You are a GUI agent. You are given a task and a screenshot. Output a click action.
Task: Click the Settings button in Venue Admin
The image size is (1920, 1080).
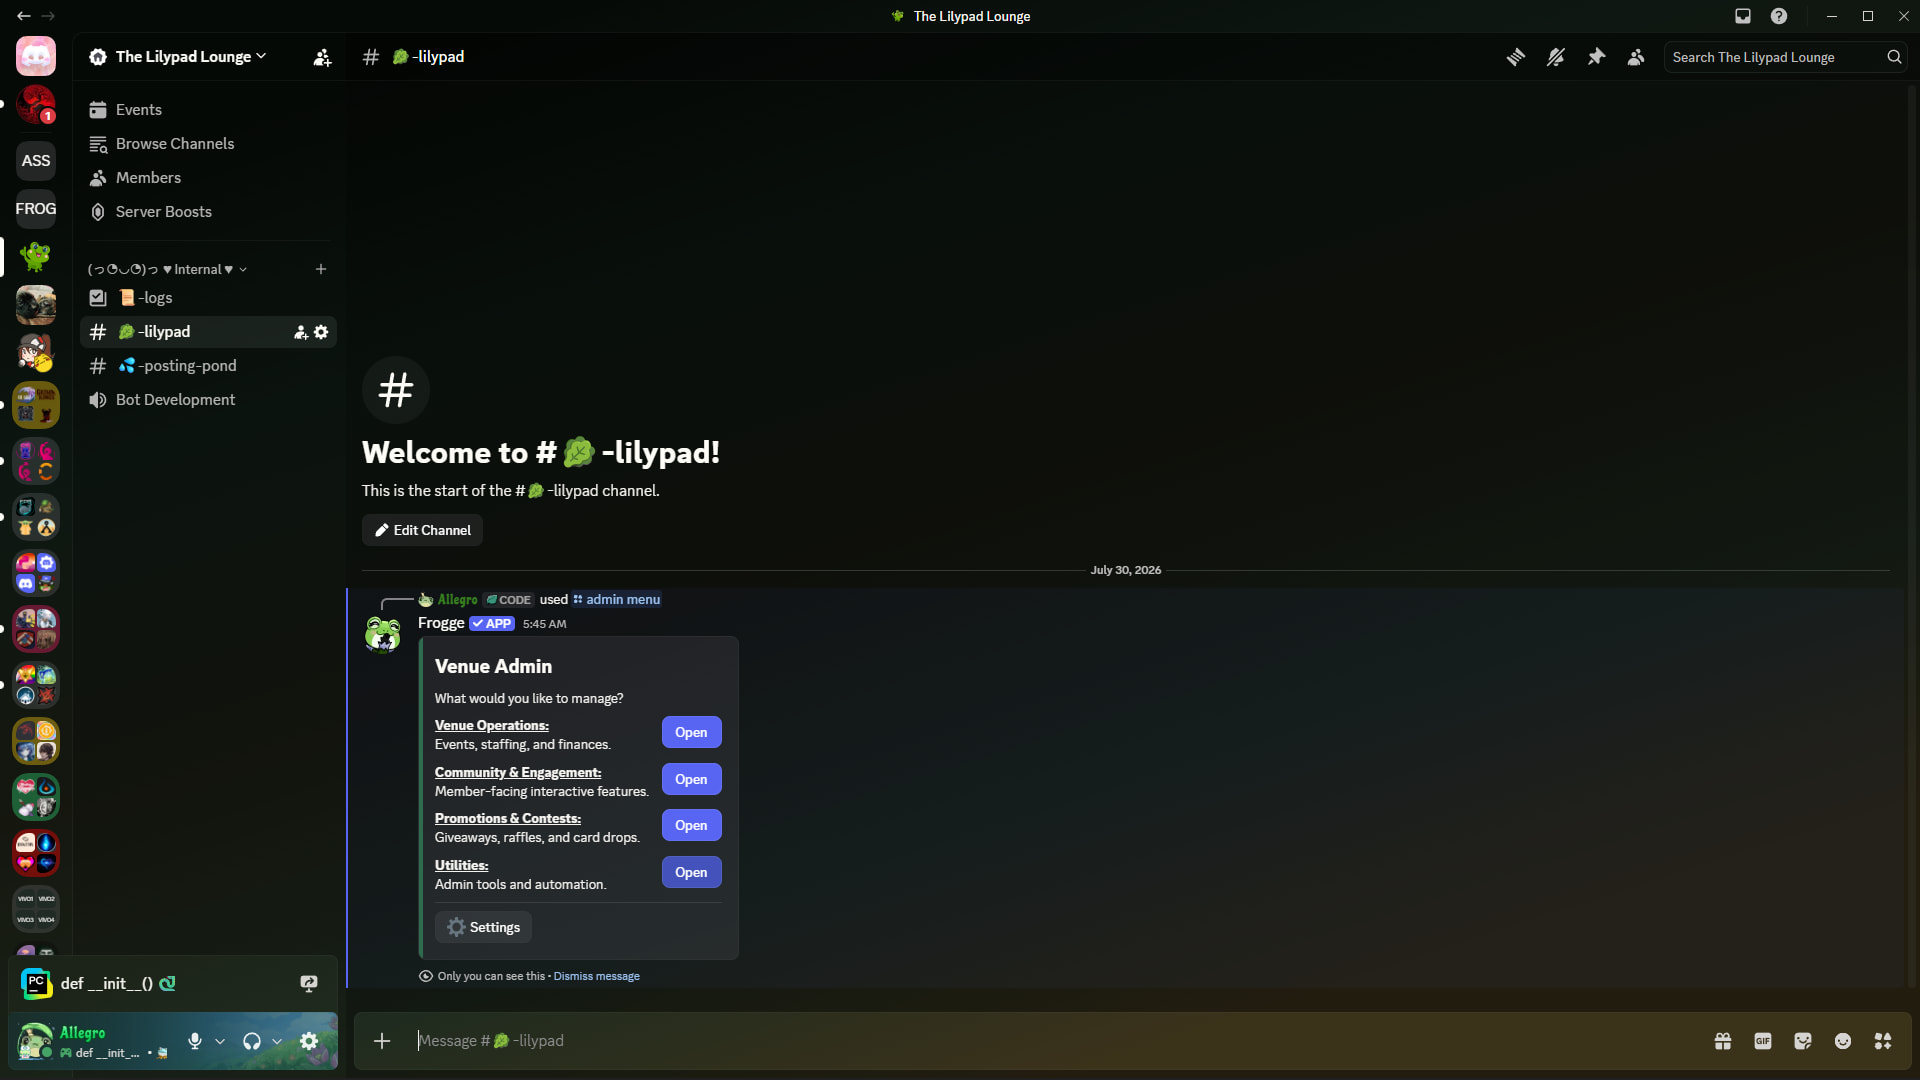coord(483,927)
